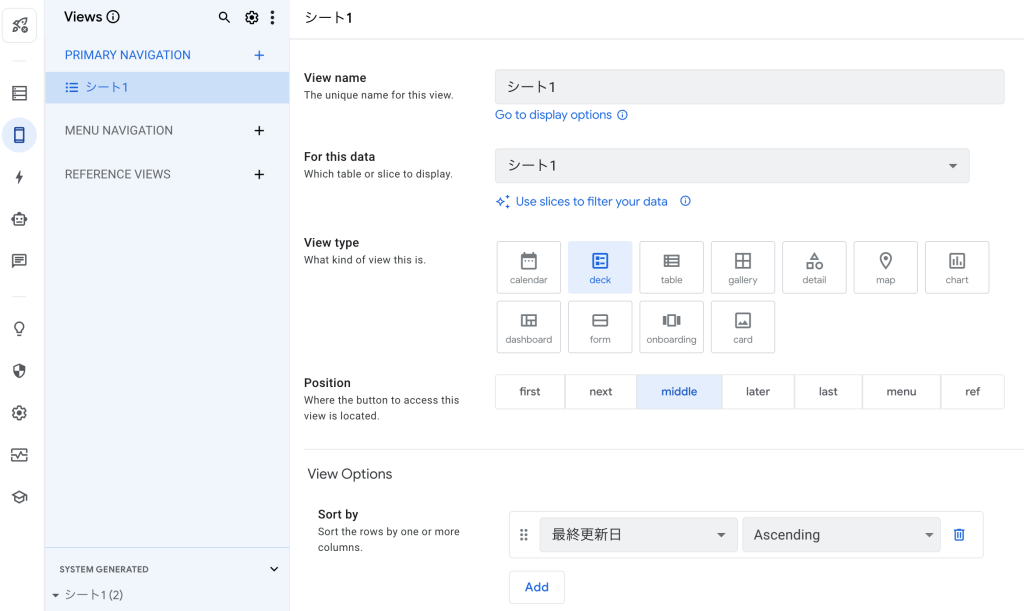
Task: Set position to last
Action: (828, 392)
